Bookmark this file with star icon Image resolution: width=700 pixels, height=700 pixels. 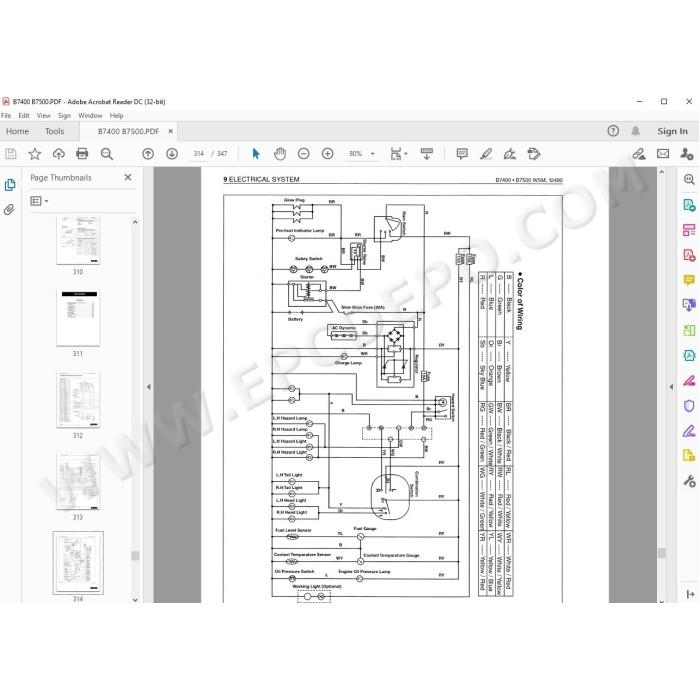(x=34, y=154)
